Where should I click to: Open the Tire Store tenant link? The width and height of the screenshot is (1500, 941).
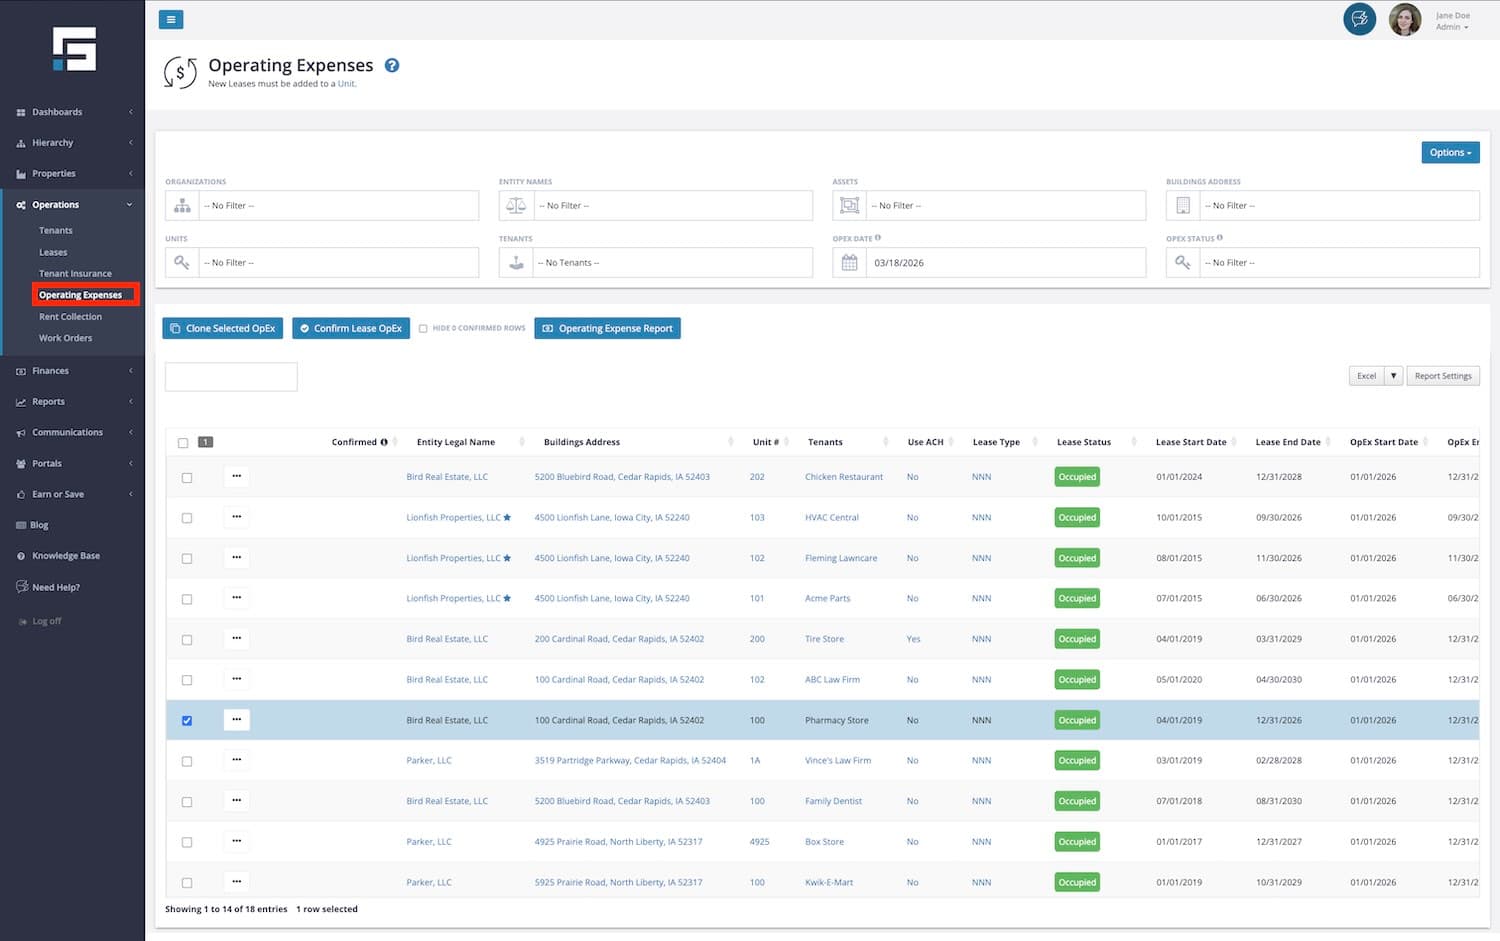point(824,639)
